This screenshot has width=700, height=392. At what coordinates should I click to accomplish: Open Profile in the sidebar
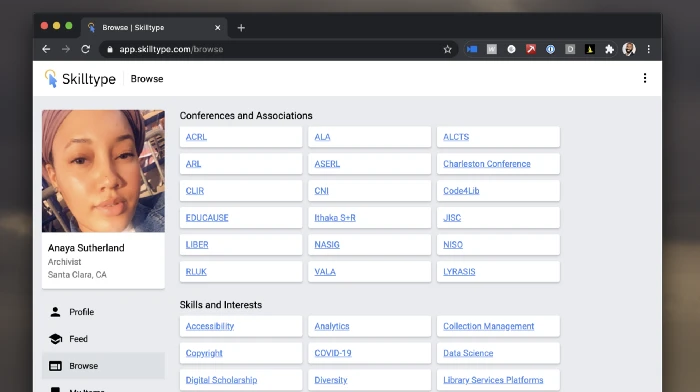[103, 312]
